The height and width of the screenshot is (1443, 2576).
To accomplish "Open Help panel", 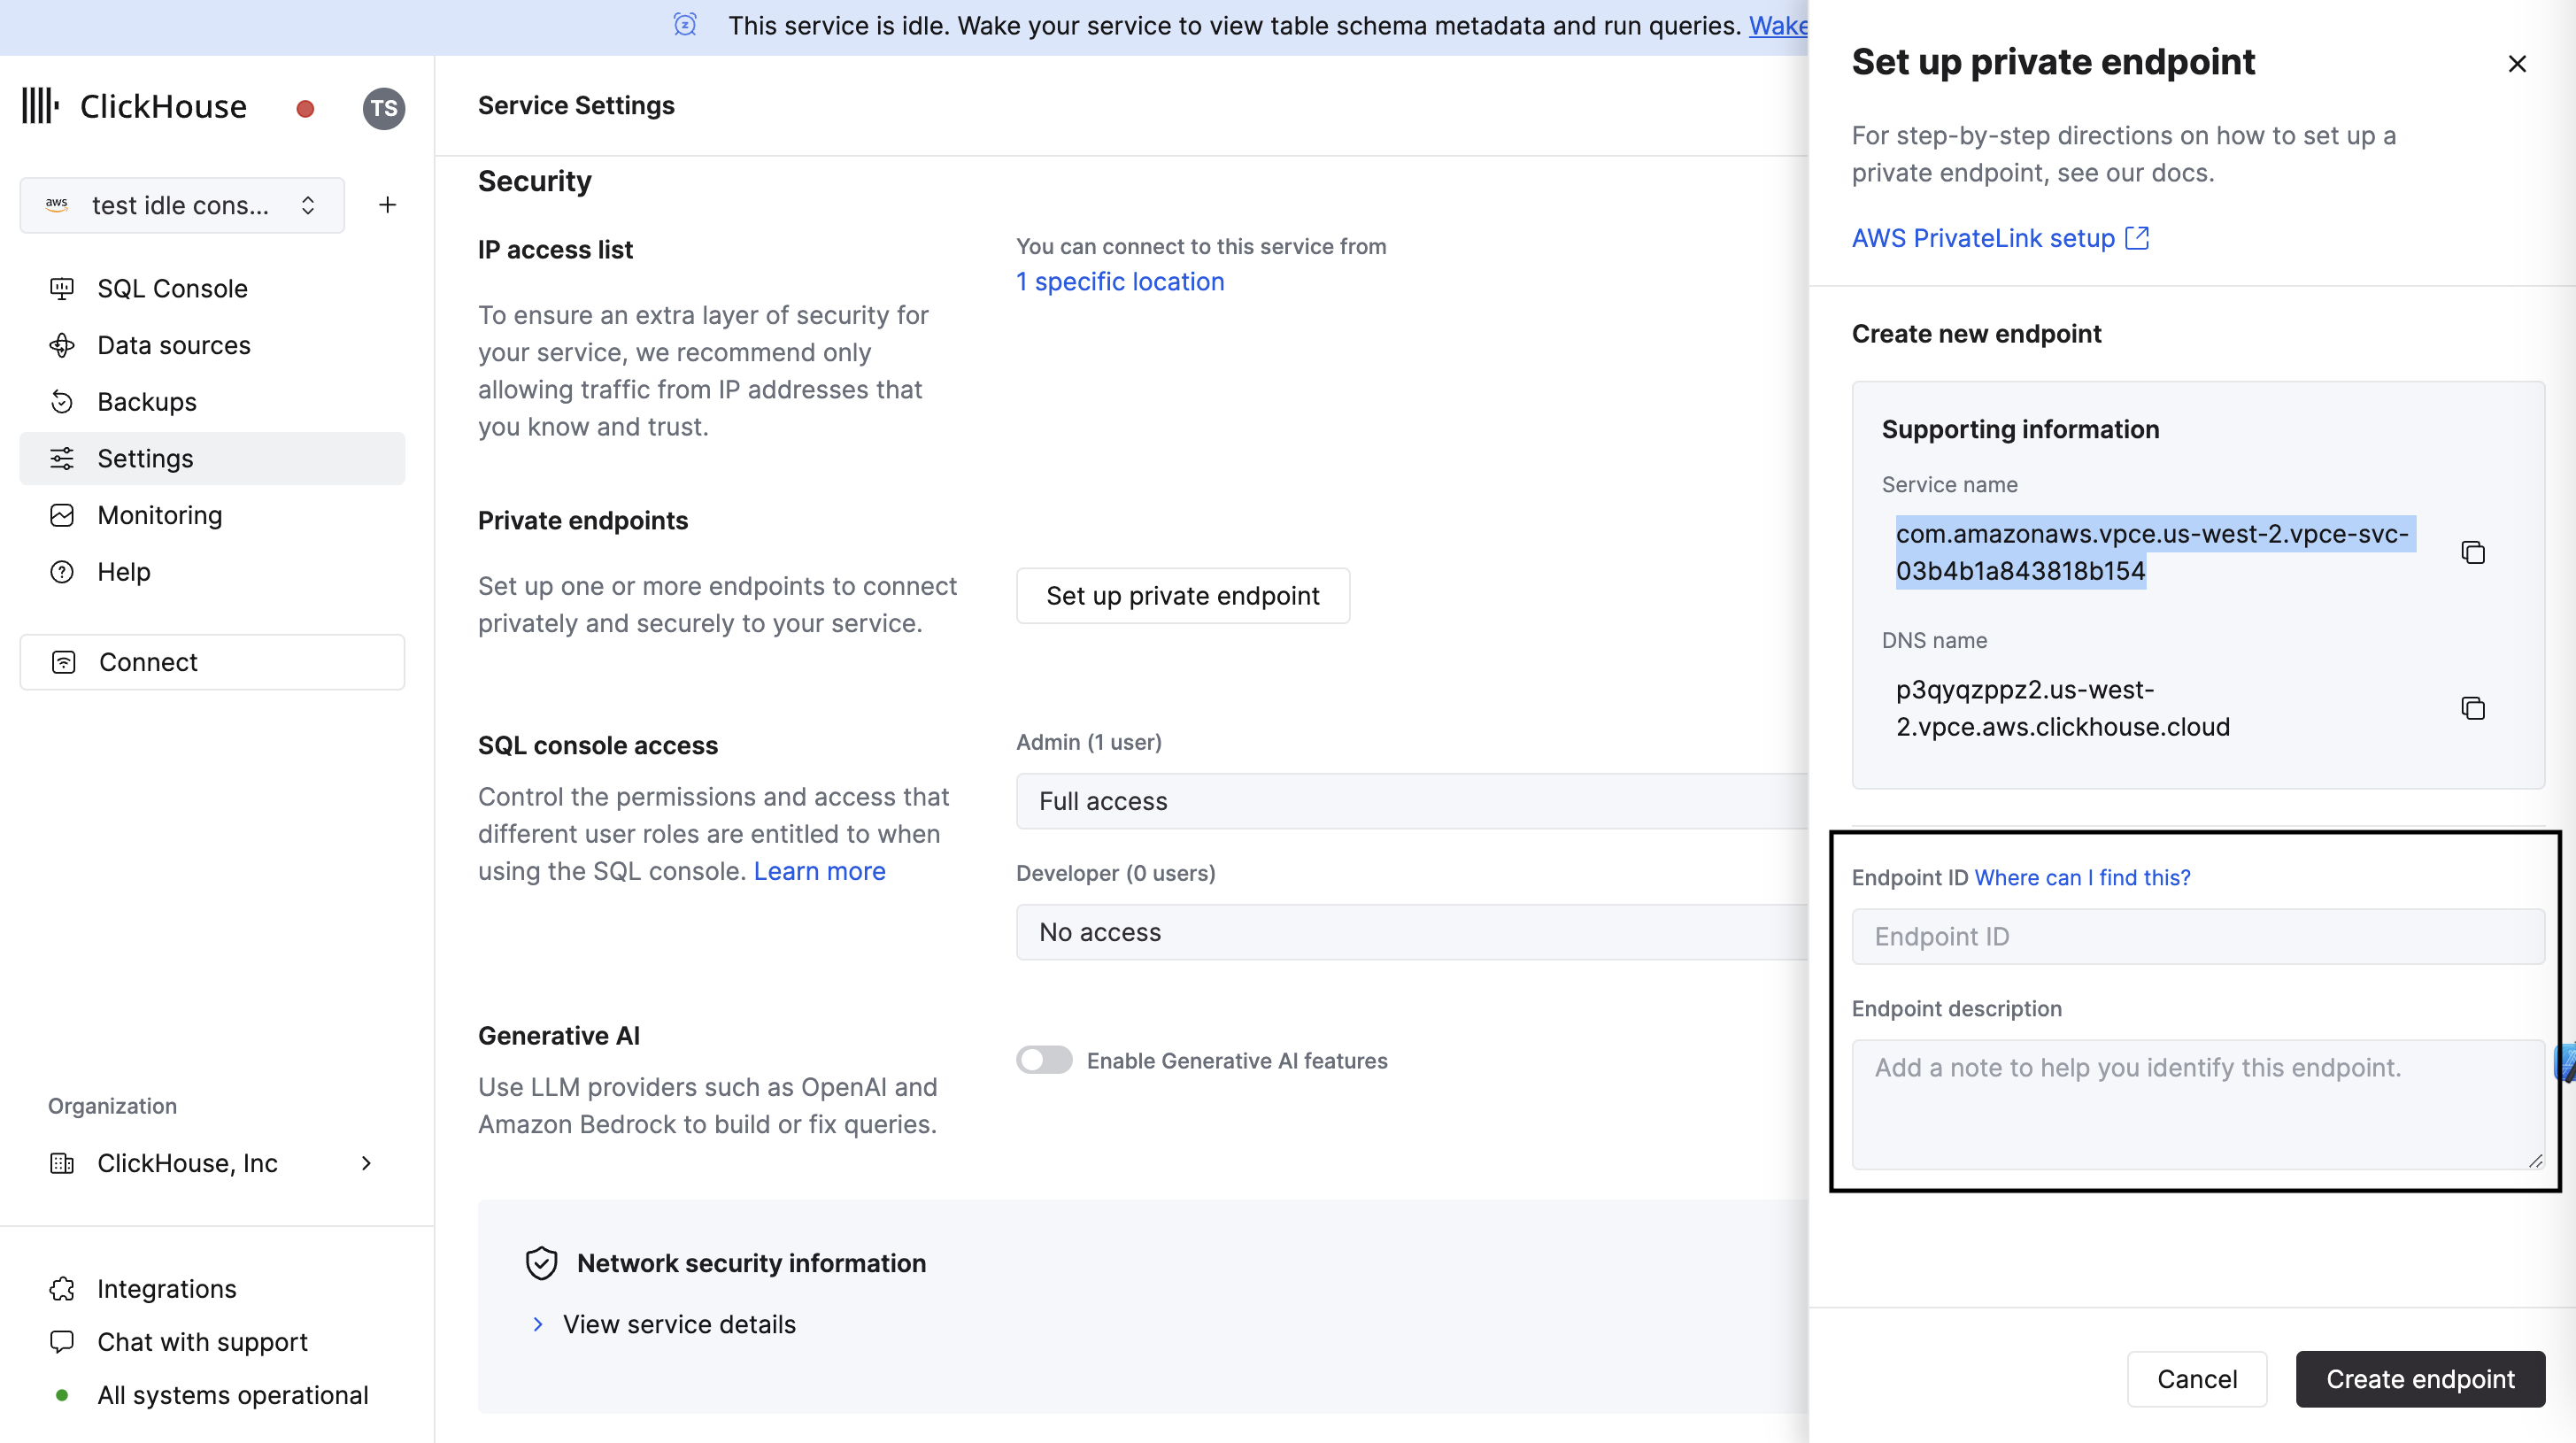I will [124, 571].
